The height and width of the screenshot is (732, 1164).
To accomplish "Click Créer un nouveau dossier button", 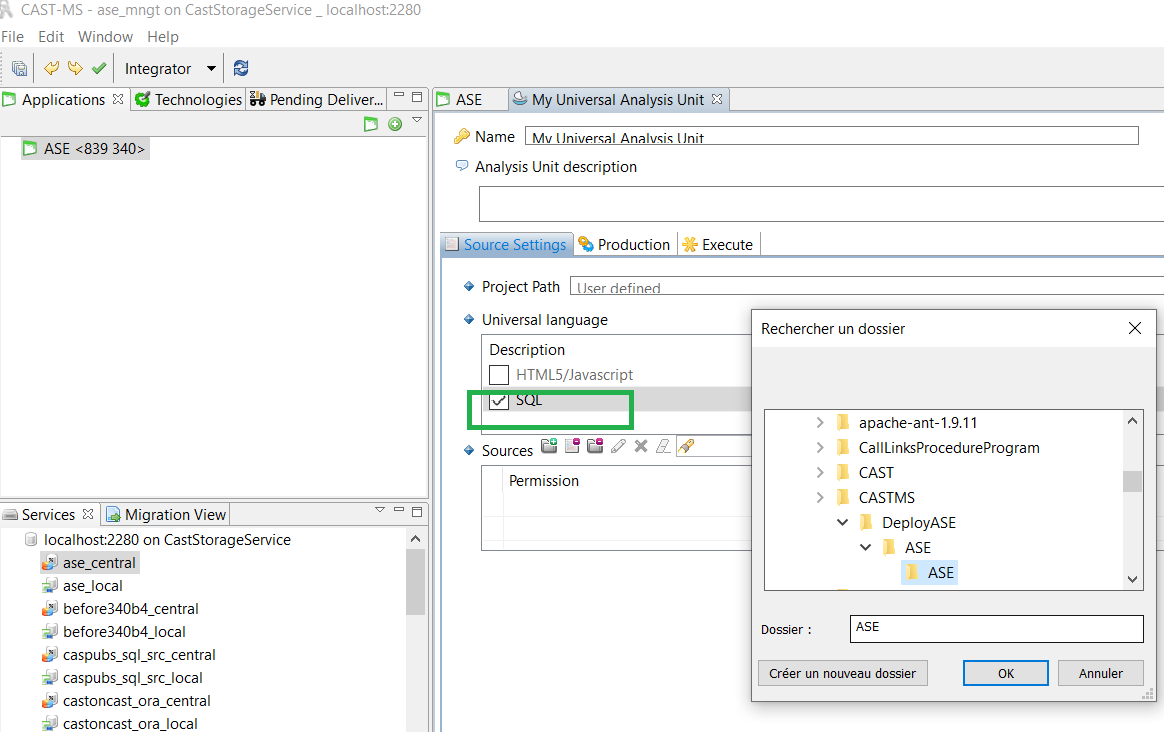I will pos(842,673).
